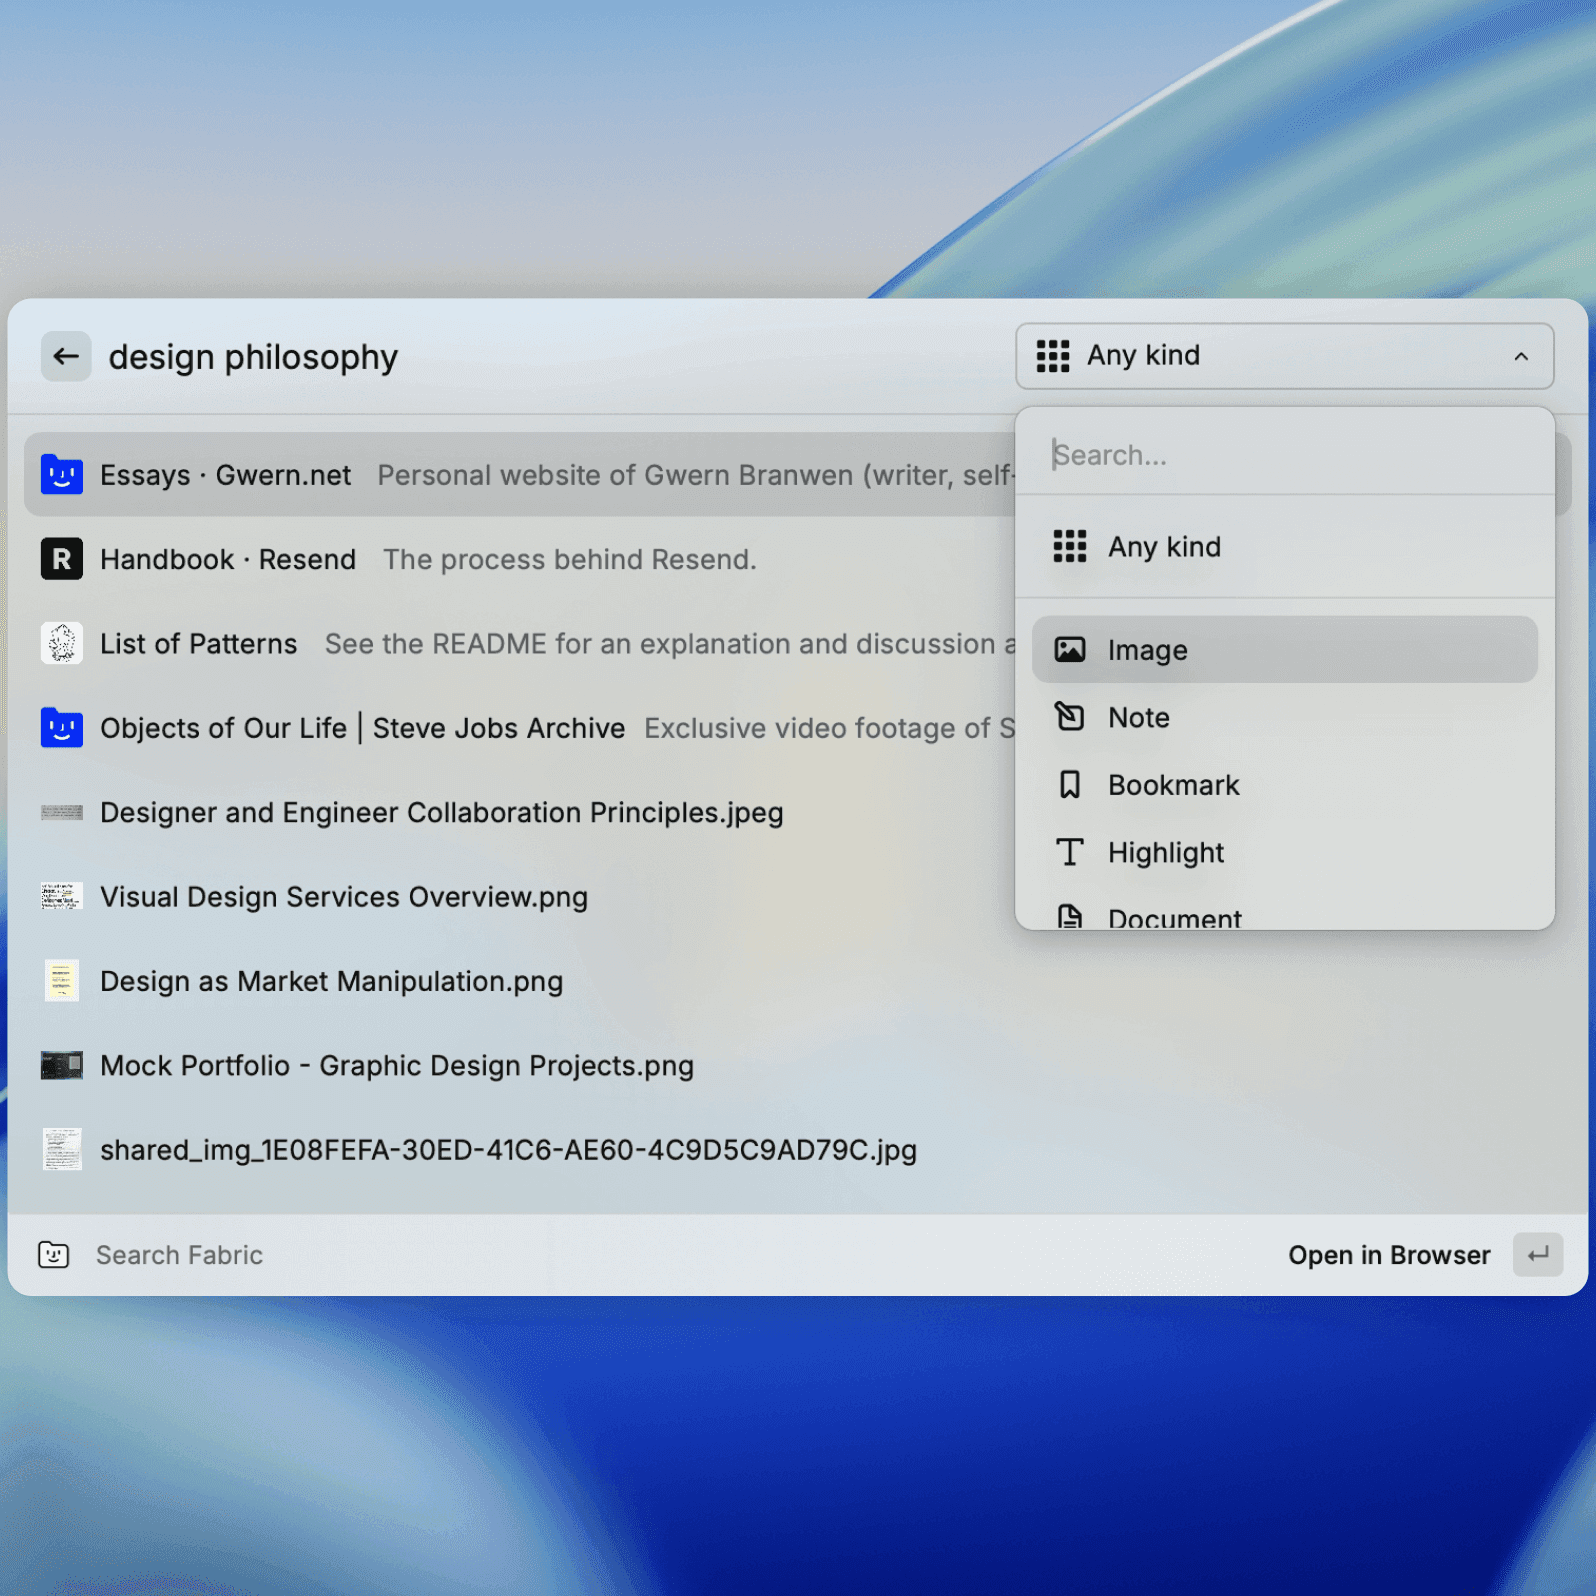Click thumbnail of Mock Portfolio image
Screen dimensions: 1596x1596
[x=62, y=1065]
